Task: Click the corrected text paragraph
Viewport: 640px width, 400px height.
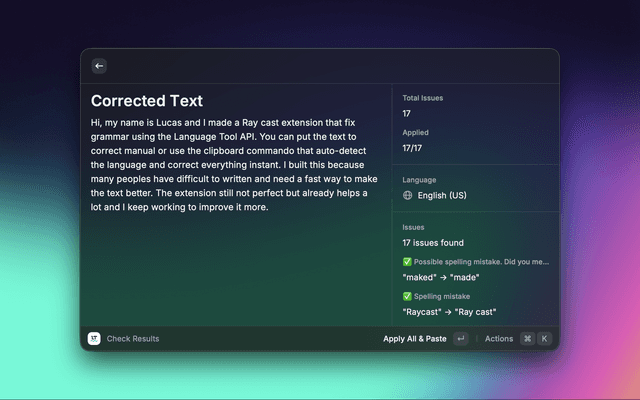Action: (x=234, y=164)
